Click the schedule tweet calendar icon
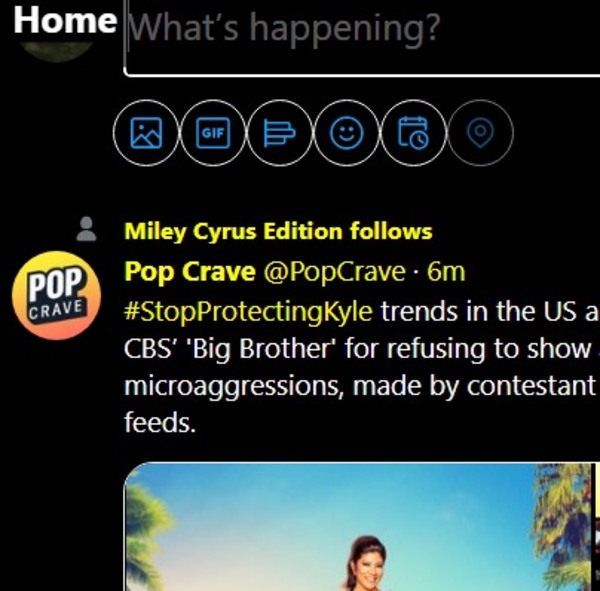 click(x=414, y=133)
